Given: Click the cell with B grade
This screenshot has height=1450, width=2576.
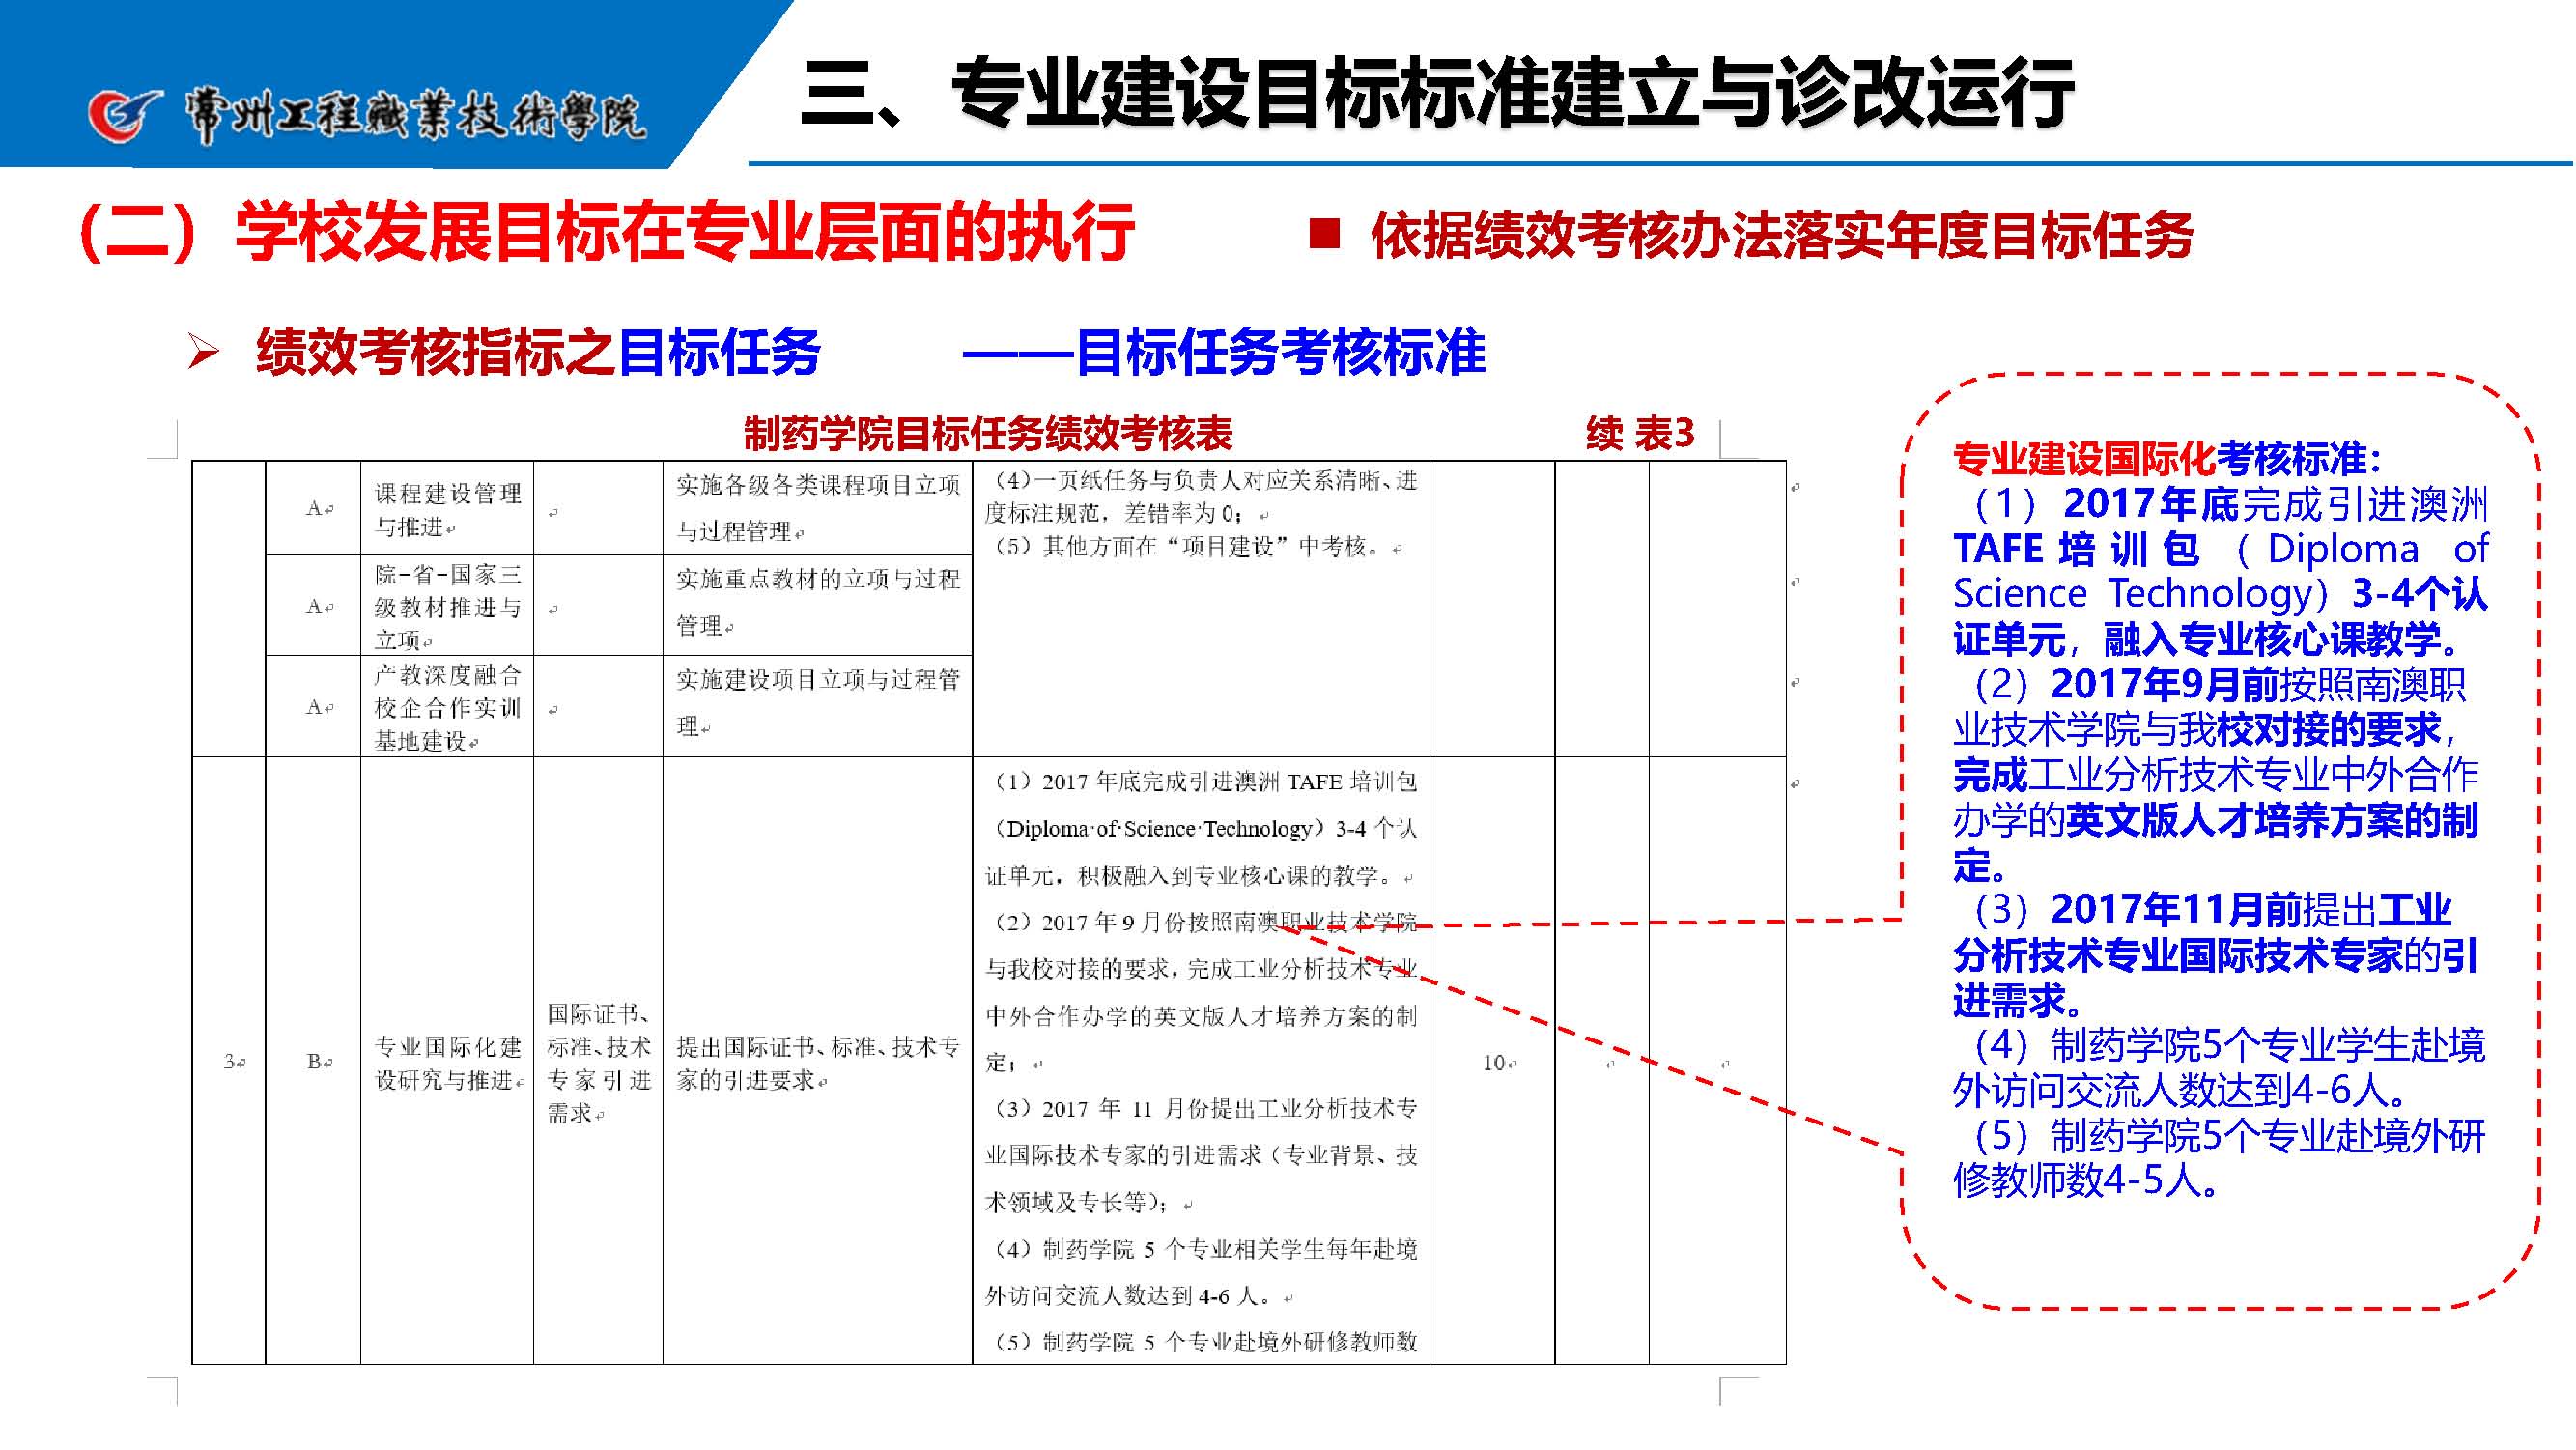Looking at the screenshot, I should (x=314, y=1062).
